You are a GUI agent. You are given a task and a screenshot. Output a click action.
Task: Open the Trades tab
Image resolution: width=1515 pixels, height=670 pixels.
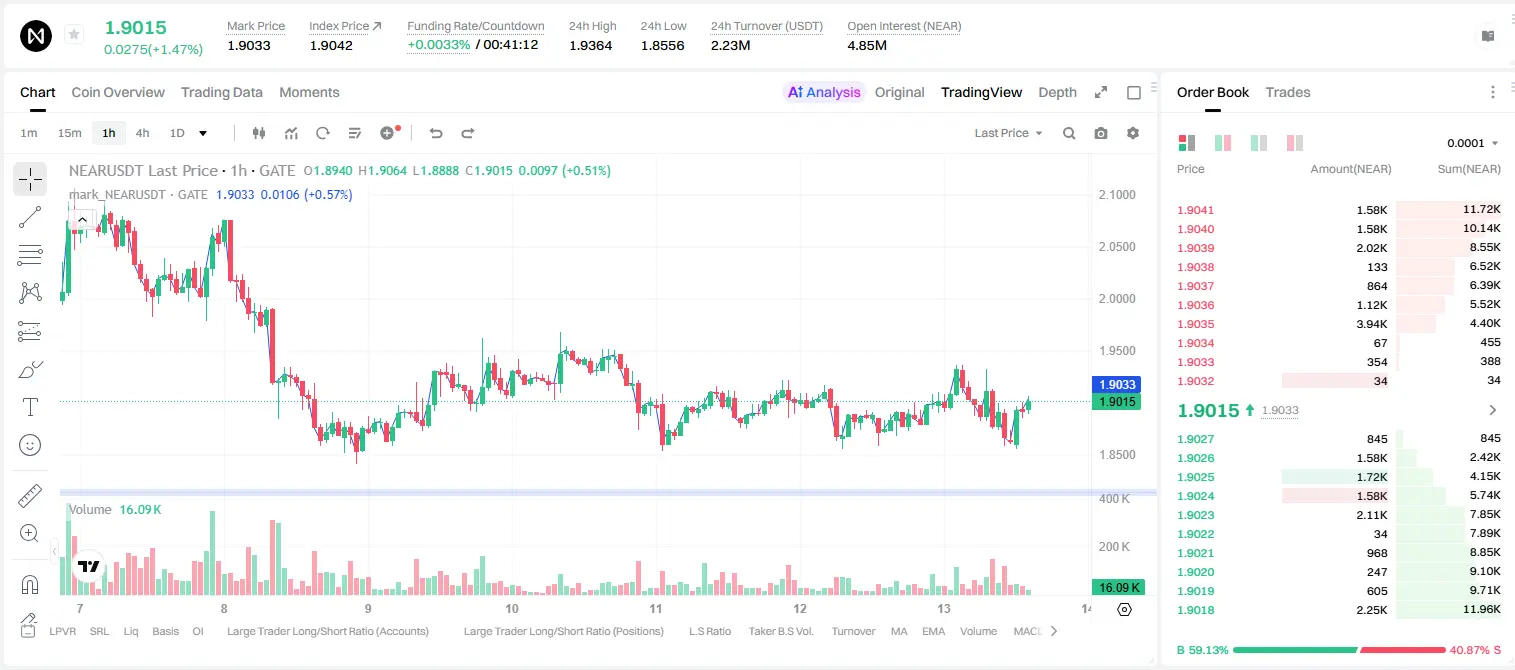(1287, 92)
